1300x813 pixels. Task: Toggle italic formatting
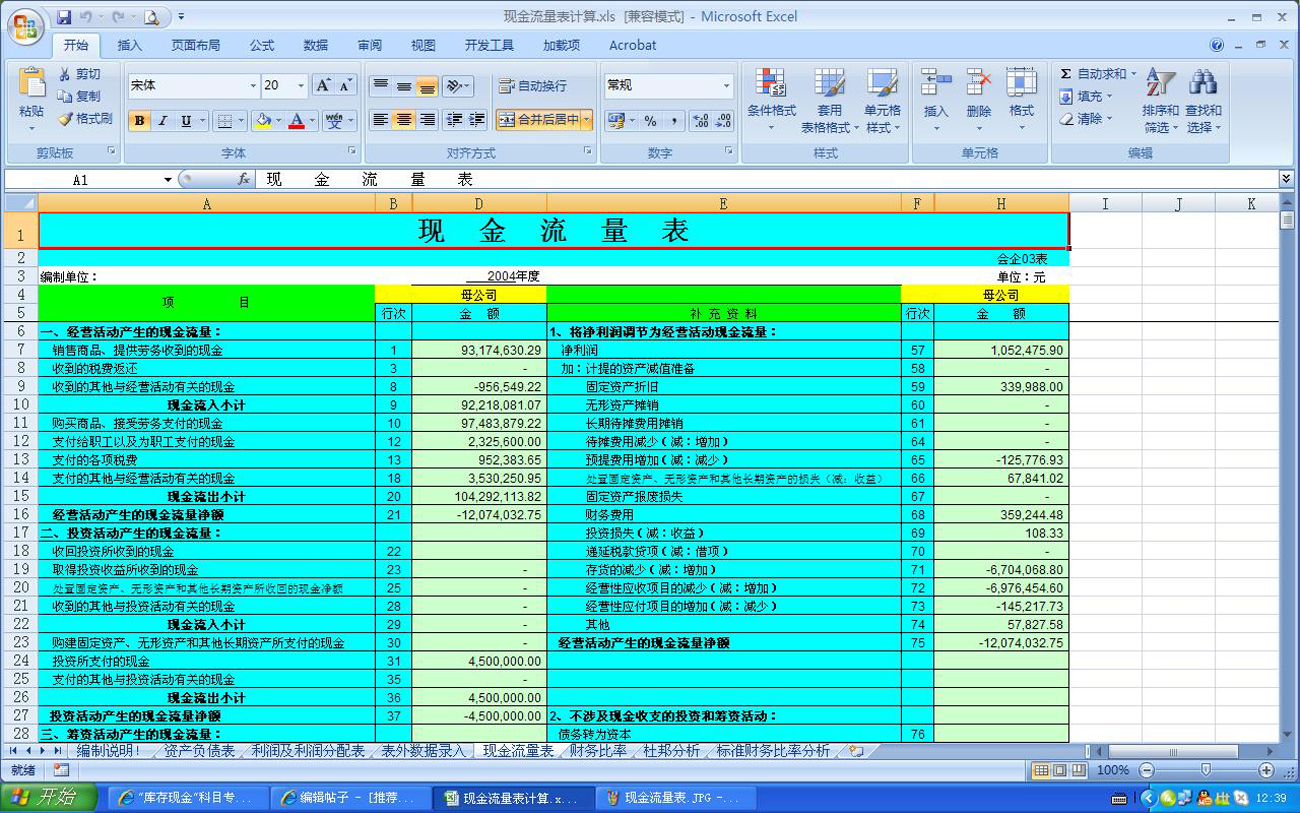(x=162, y=121)
